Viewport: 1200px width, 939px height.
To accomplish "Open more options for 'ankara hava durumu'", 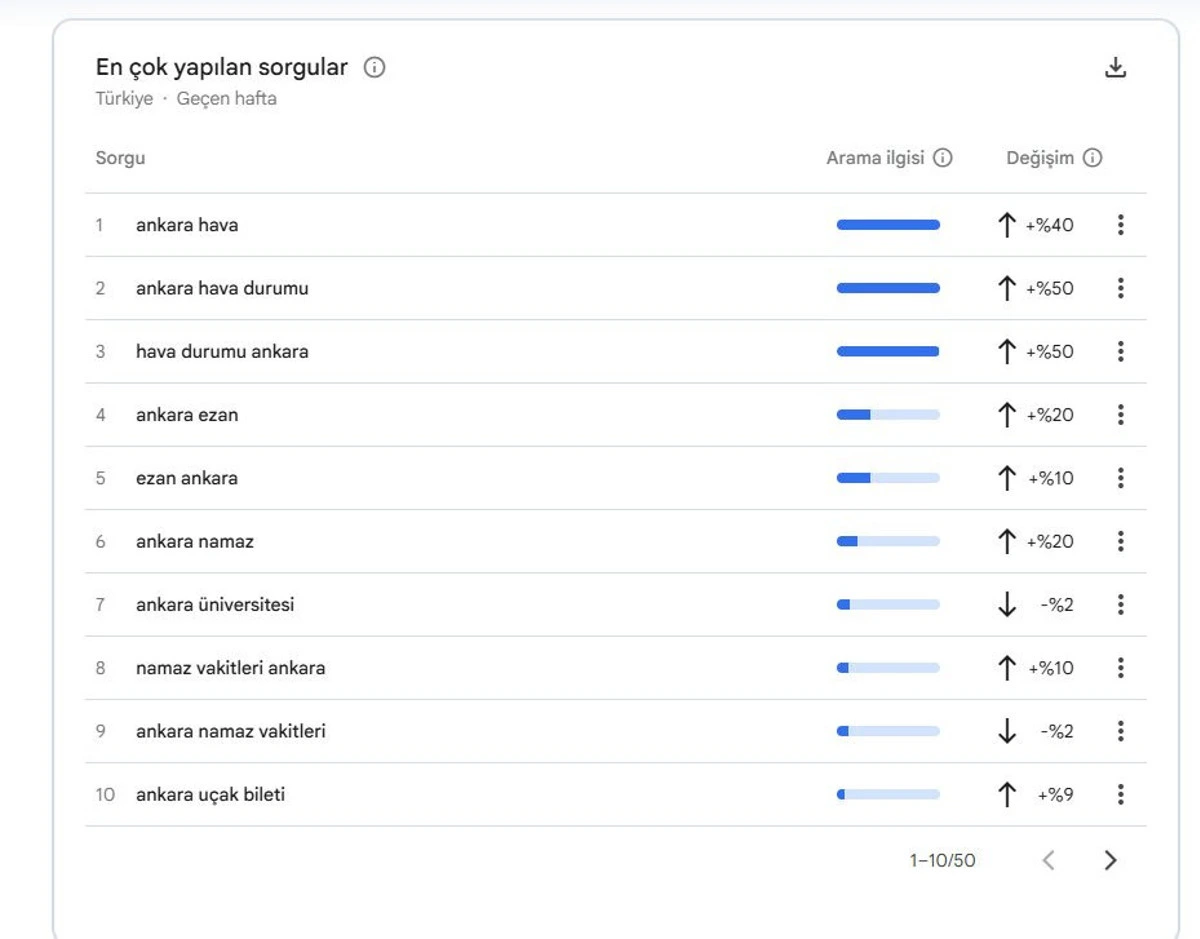I will (1120, 288).
